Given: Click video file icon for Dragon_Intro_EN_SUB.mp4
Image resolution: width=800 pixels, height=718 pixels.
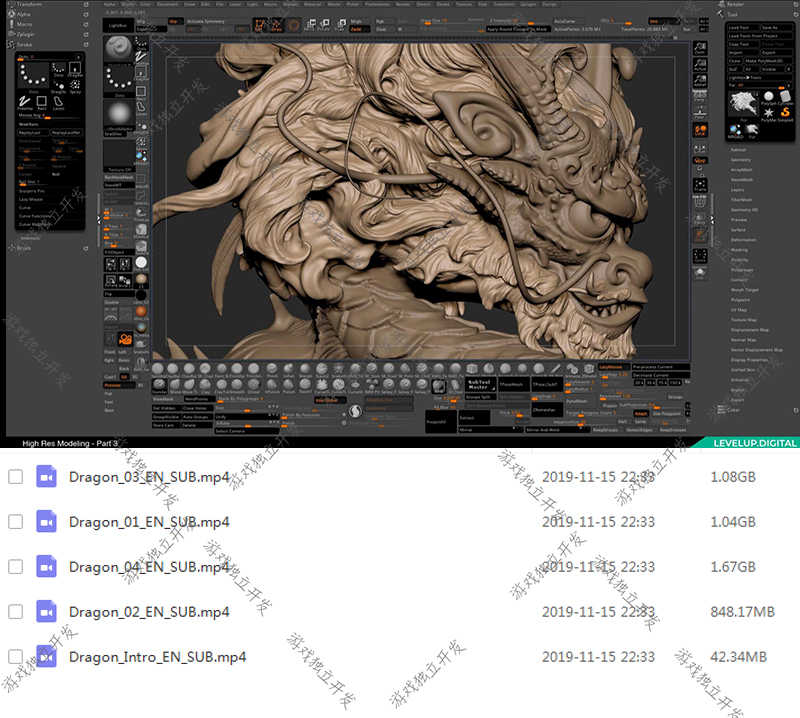Looking at the screenshot, I should 46,656.
